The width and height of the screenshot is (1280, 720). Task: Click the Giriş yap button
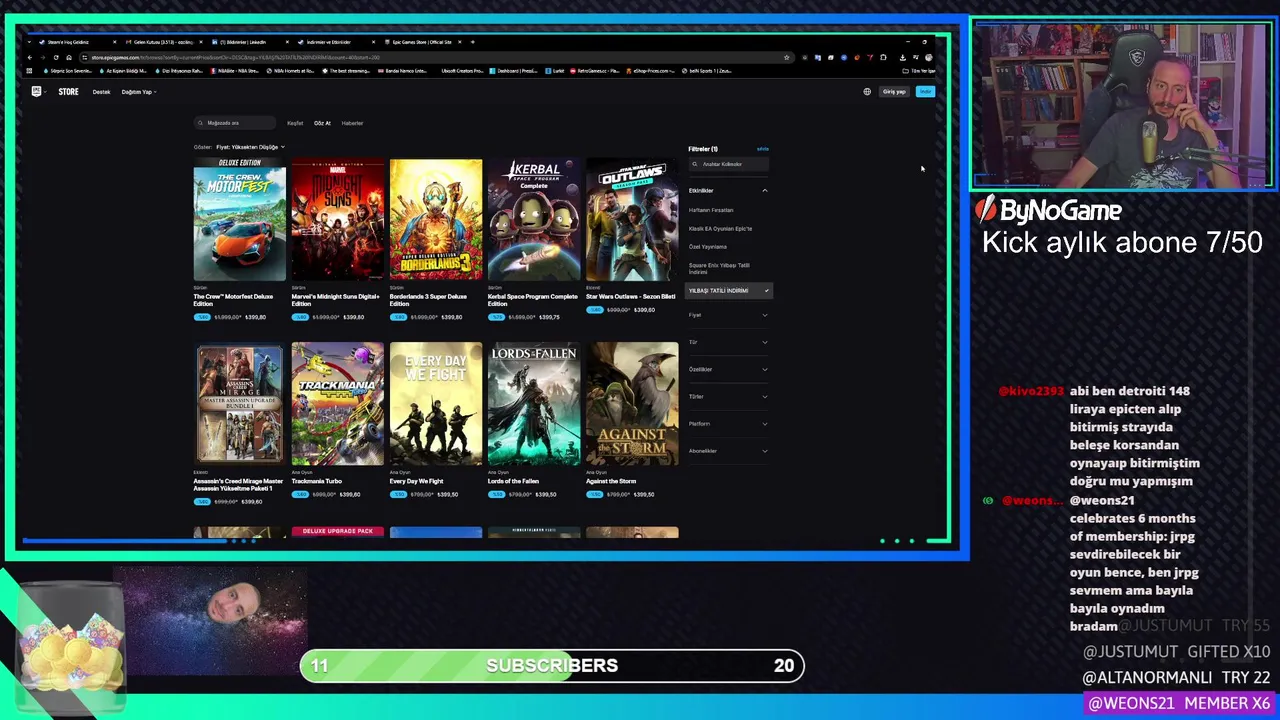pyautogui.click(x=894, y=91)
